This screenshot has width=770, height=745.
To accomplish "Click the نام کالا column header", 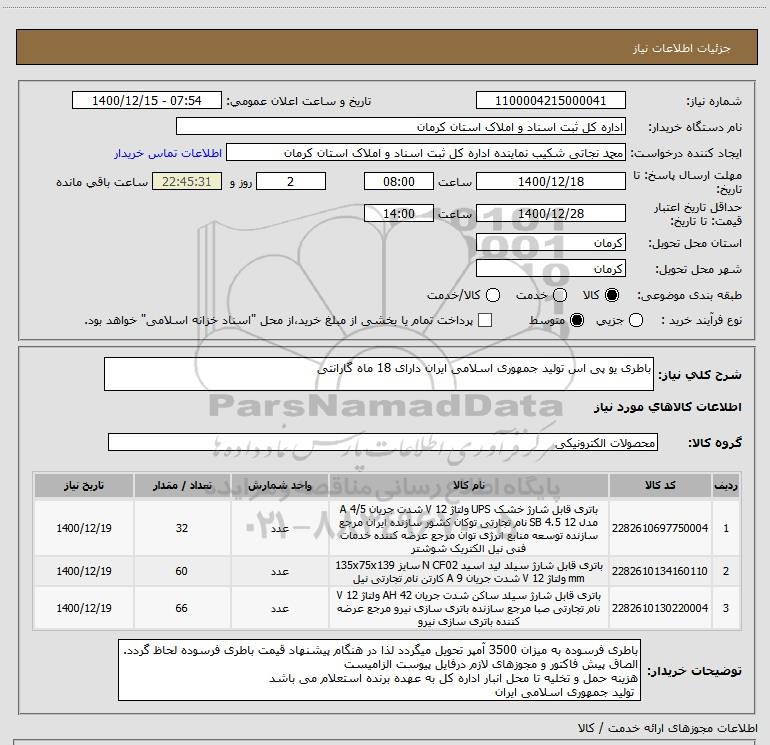I will tap(468, 486).
